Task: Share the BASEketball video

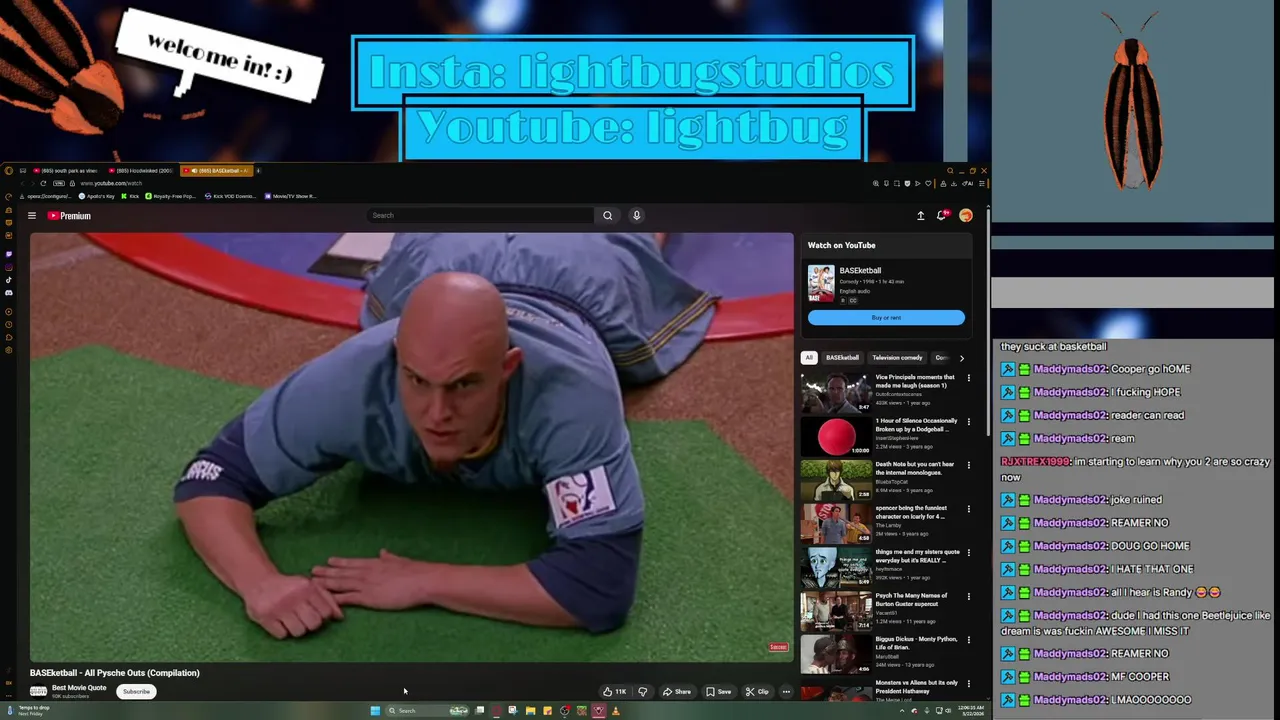Action: click(677, 691)
